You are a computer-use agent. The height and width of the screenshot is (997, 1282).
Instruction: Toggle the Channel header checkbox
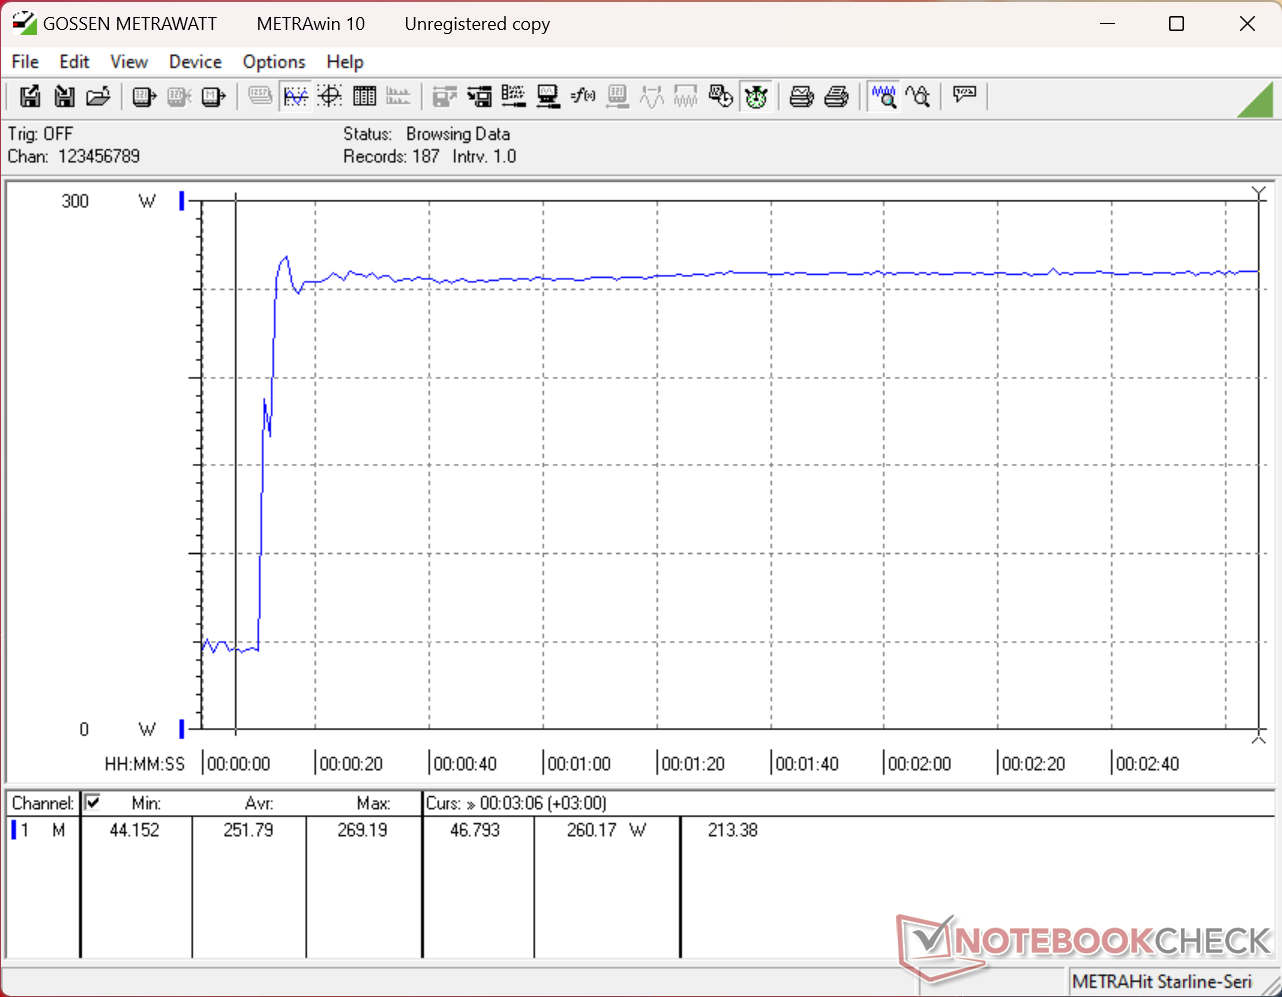pyautogui.click(x=93, y=802)
